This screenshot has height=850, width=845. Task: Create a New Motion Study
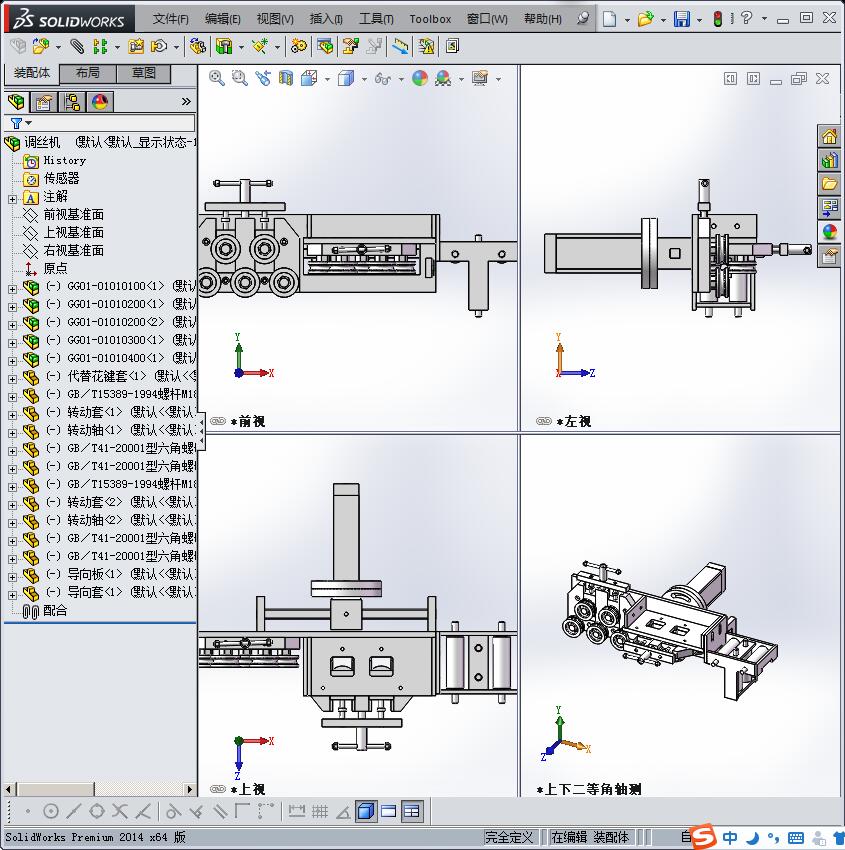[298, 47]
